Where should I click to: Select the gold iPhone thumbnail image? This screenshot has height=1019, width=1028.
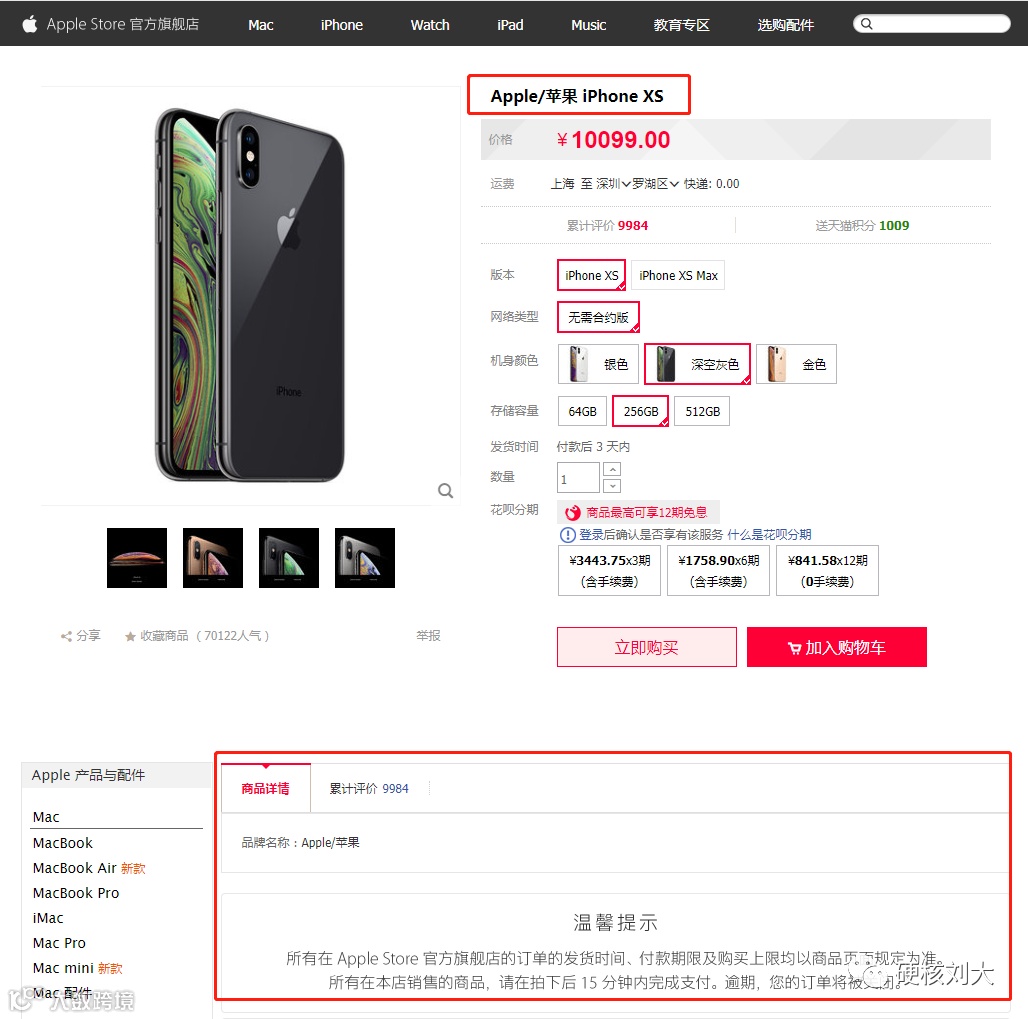tap(212, 557)
